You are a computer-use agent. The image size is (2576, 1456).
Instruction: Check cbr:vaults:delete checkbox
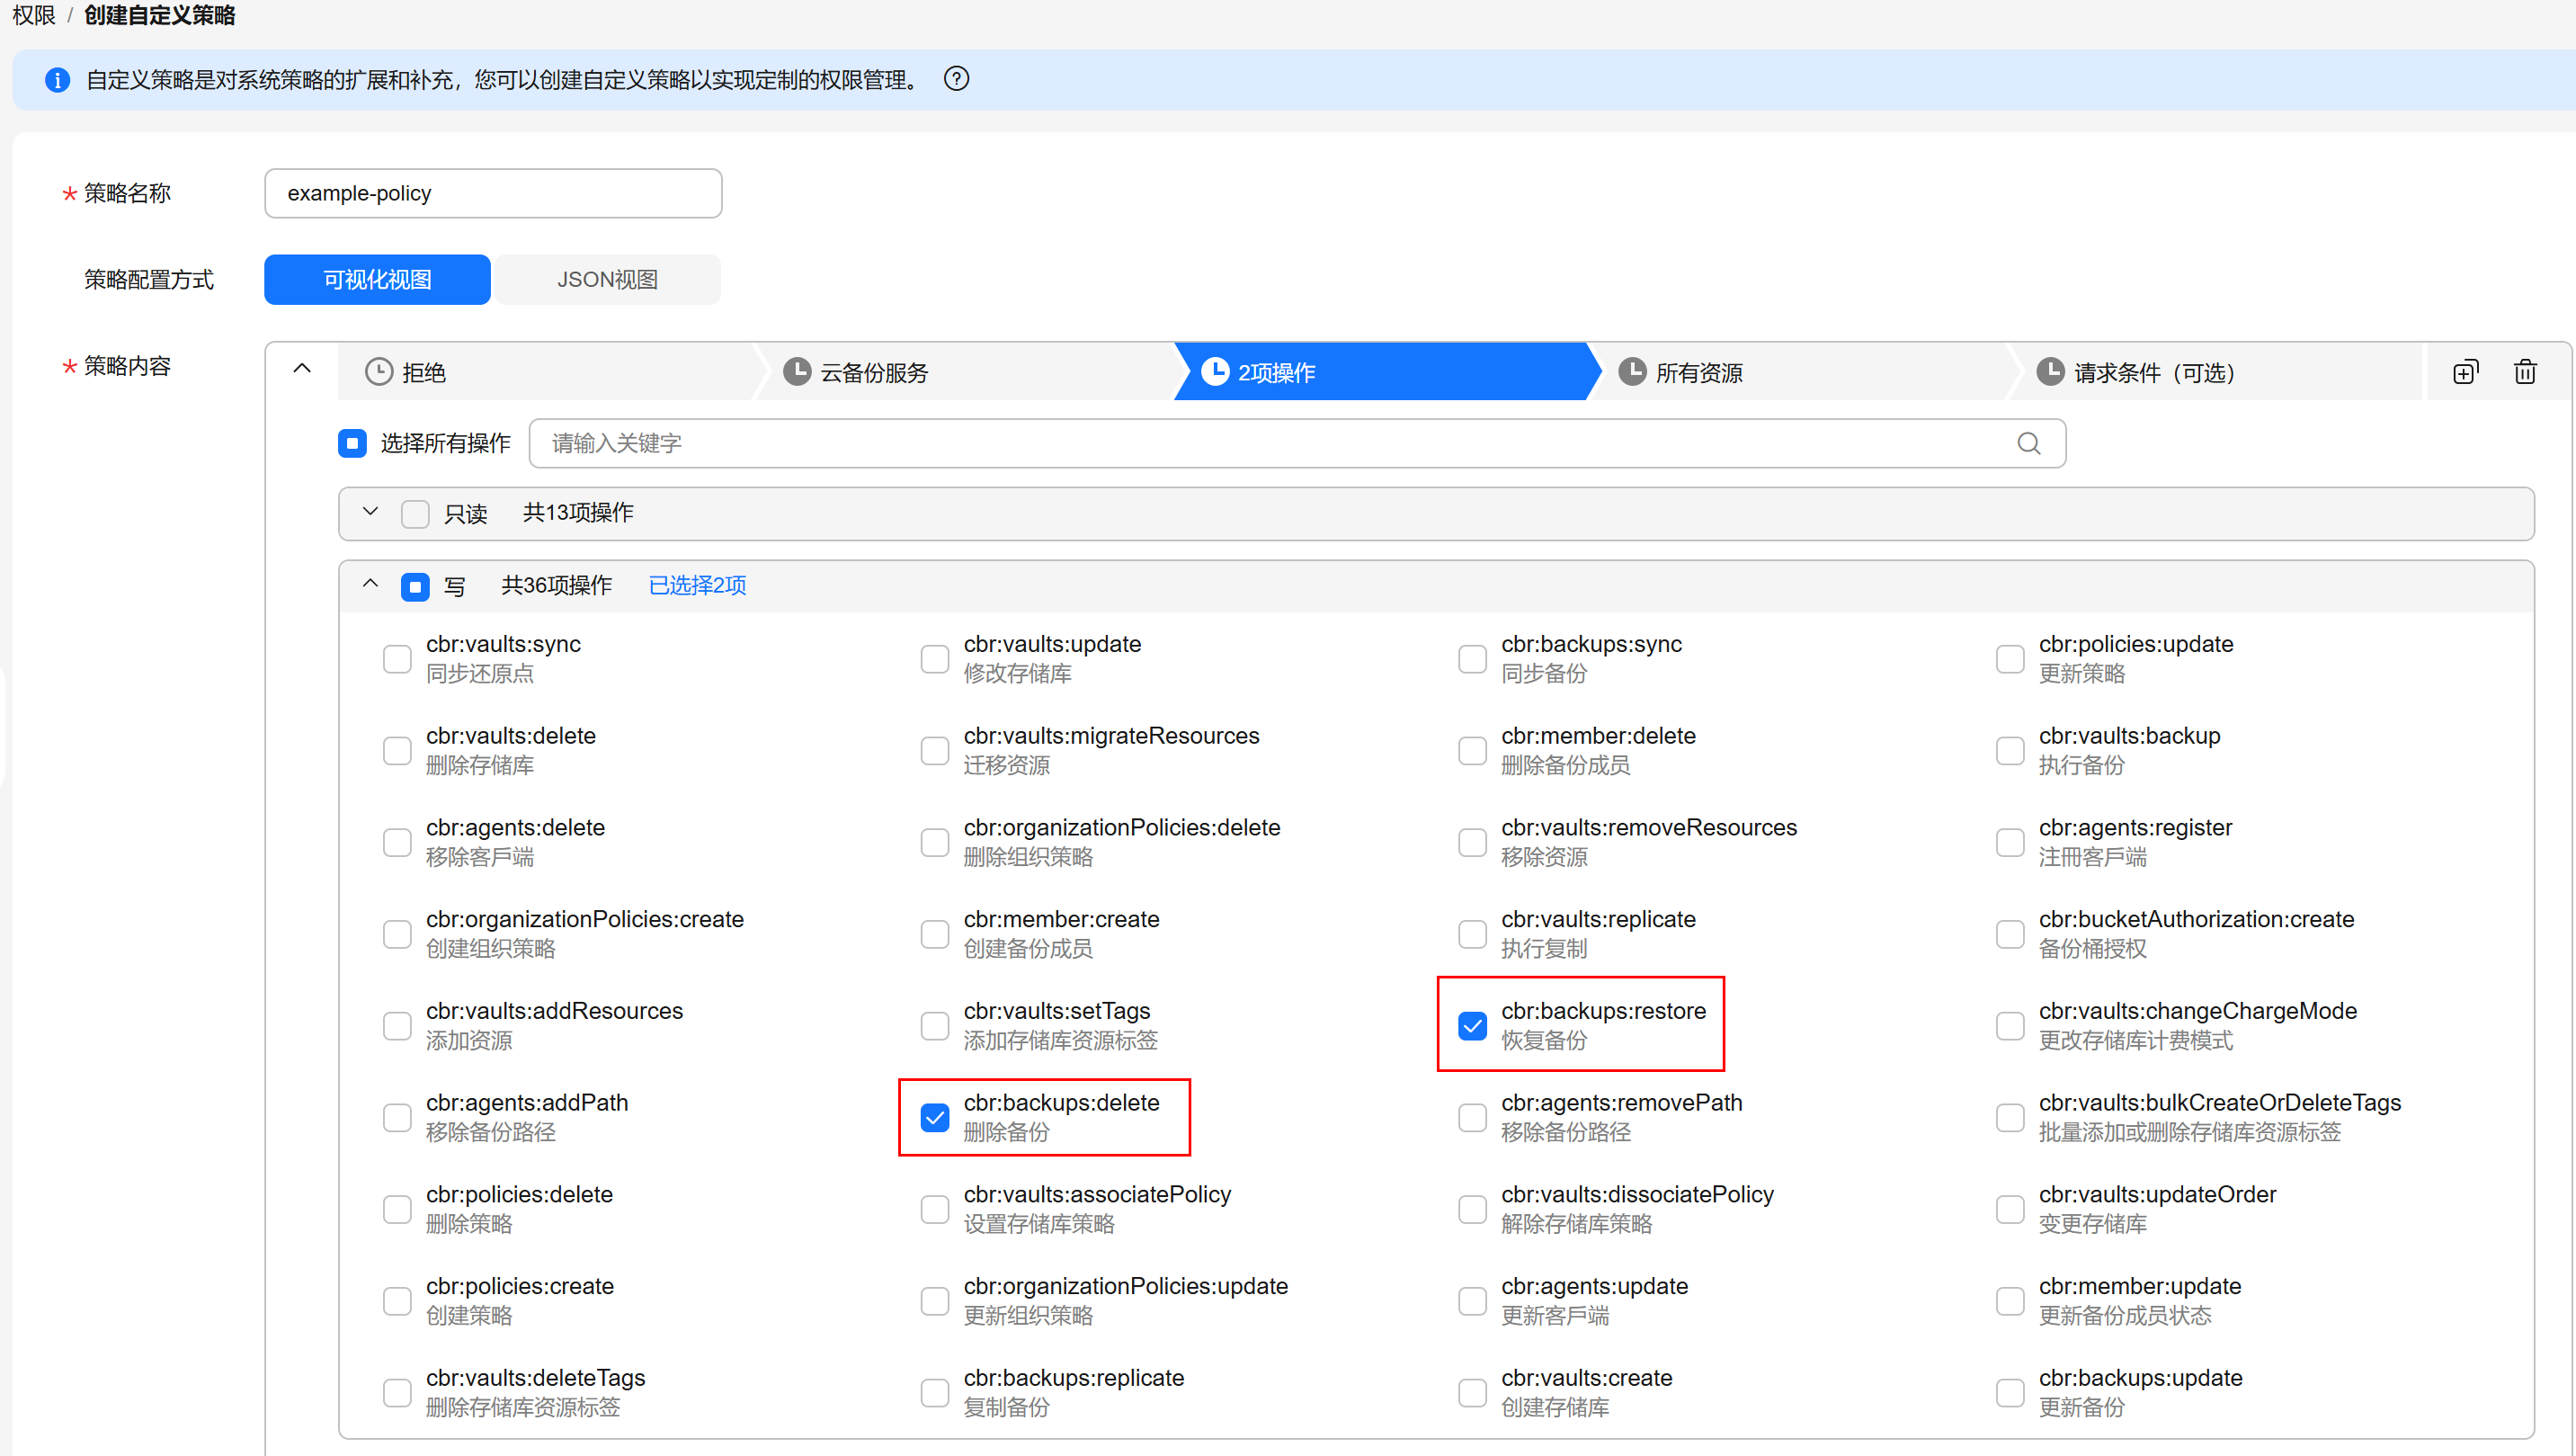[397, 751]
